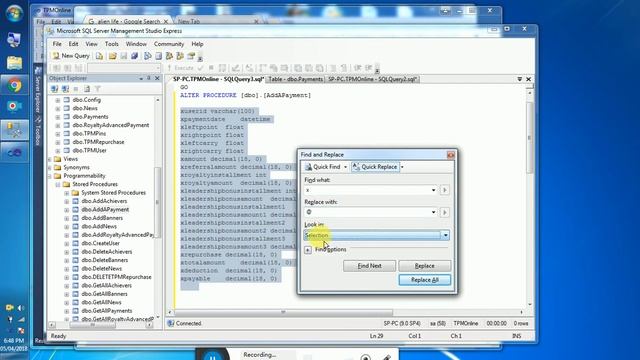Open the Find what history dropdown
Image resolution: width=640 pixels, height=360 pixels.
[x=433, y=190]
